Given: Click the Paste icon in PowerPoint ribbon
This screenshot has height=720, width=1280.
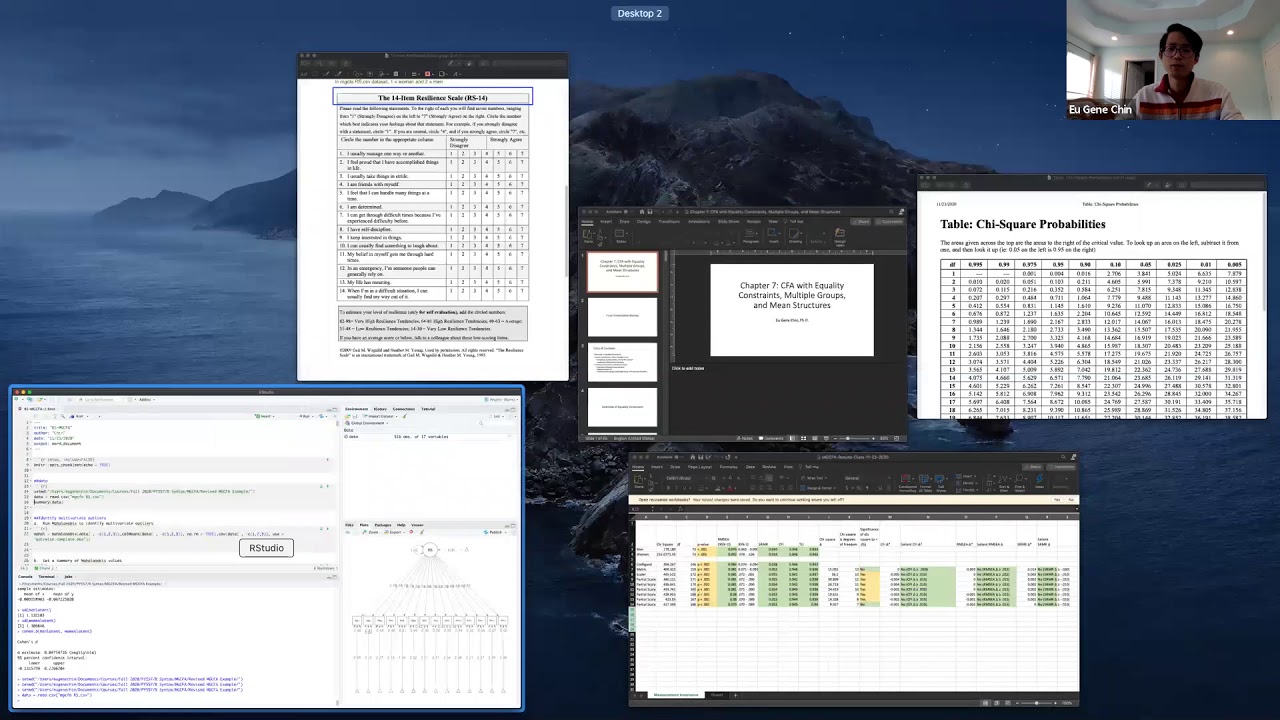Looking at the screenshot, I should (x=588, y=234).
